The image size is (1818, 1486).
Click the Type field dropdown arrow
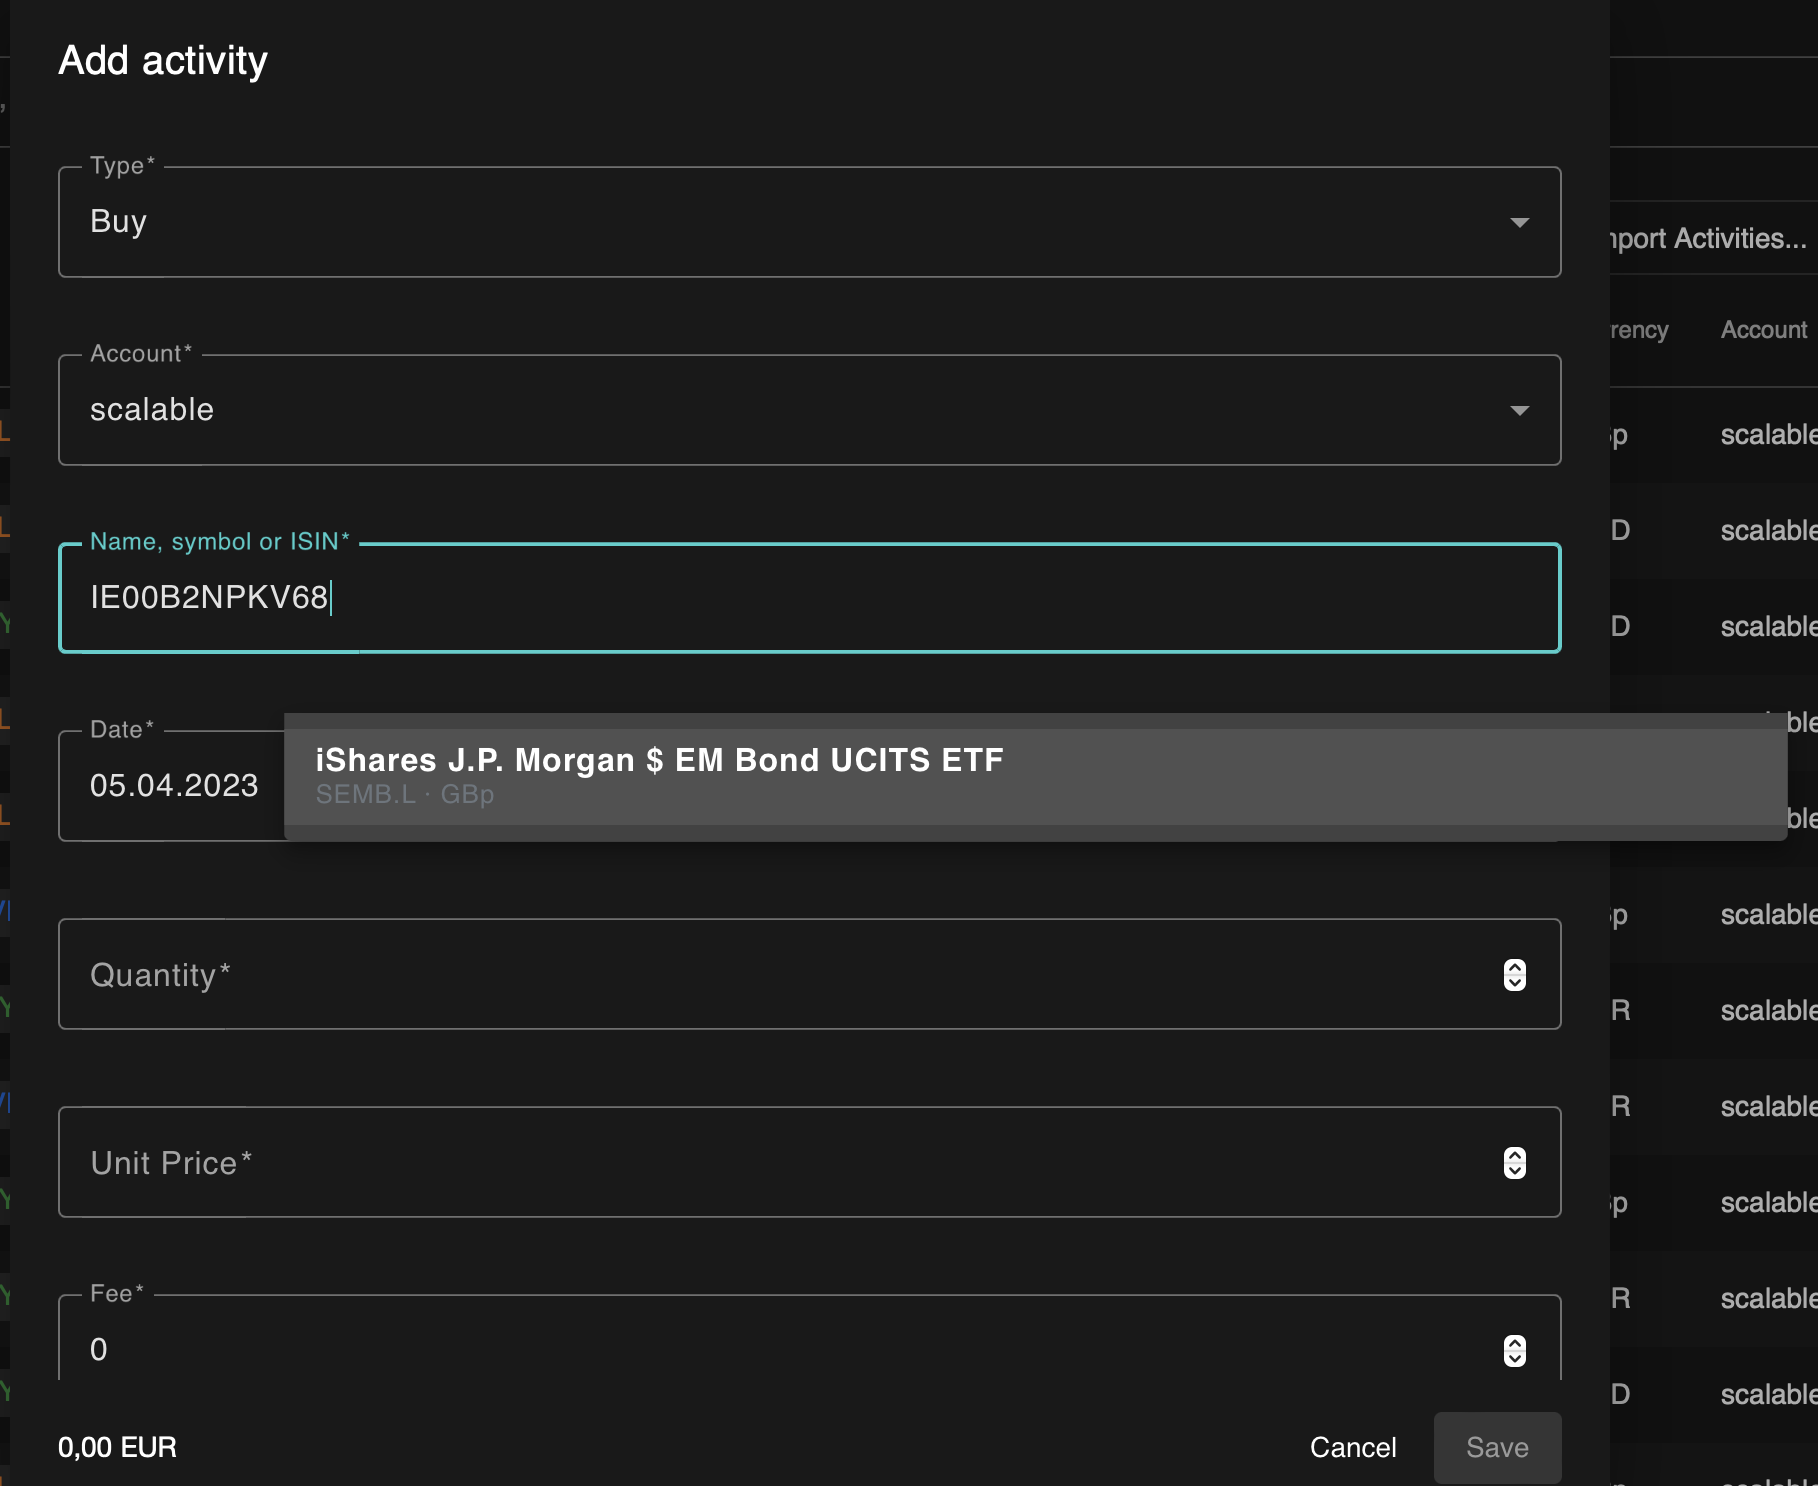coord(1518,222)
